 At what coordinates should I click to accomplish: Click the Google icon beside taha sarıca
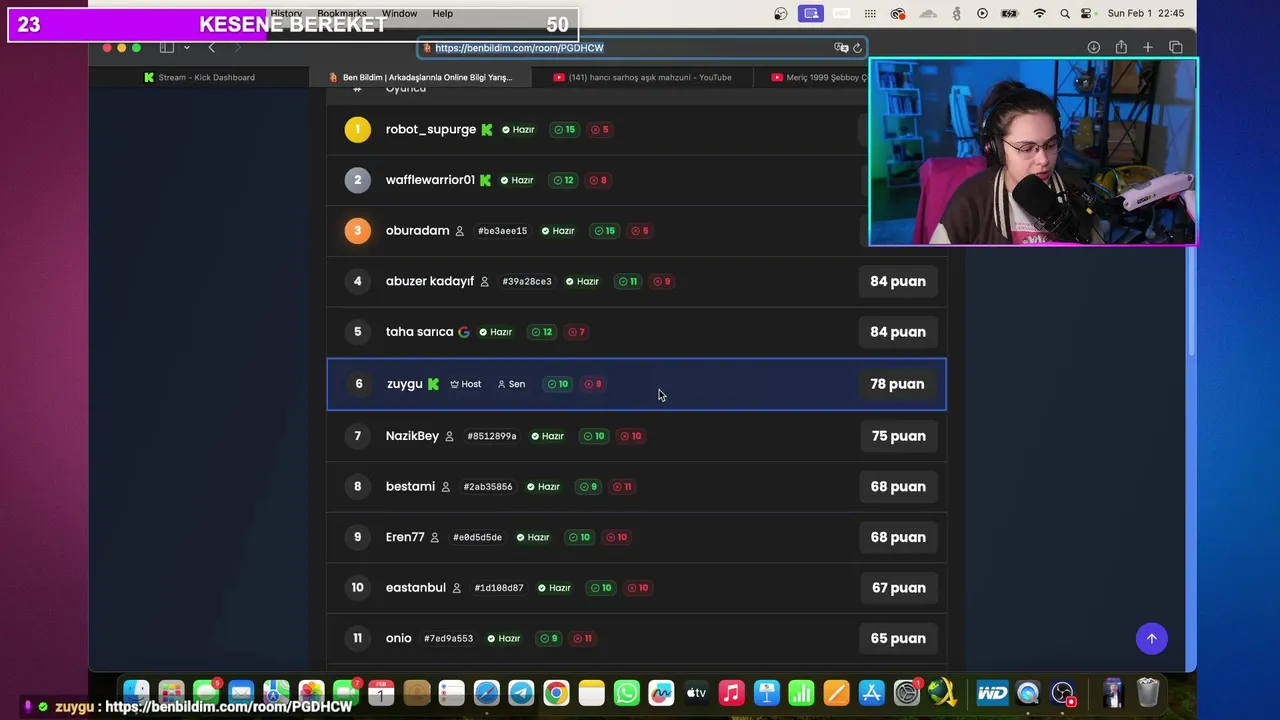pyautogui.click(x=463, y=332)
